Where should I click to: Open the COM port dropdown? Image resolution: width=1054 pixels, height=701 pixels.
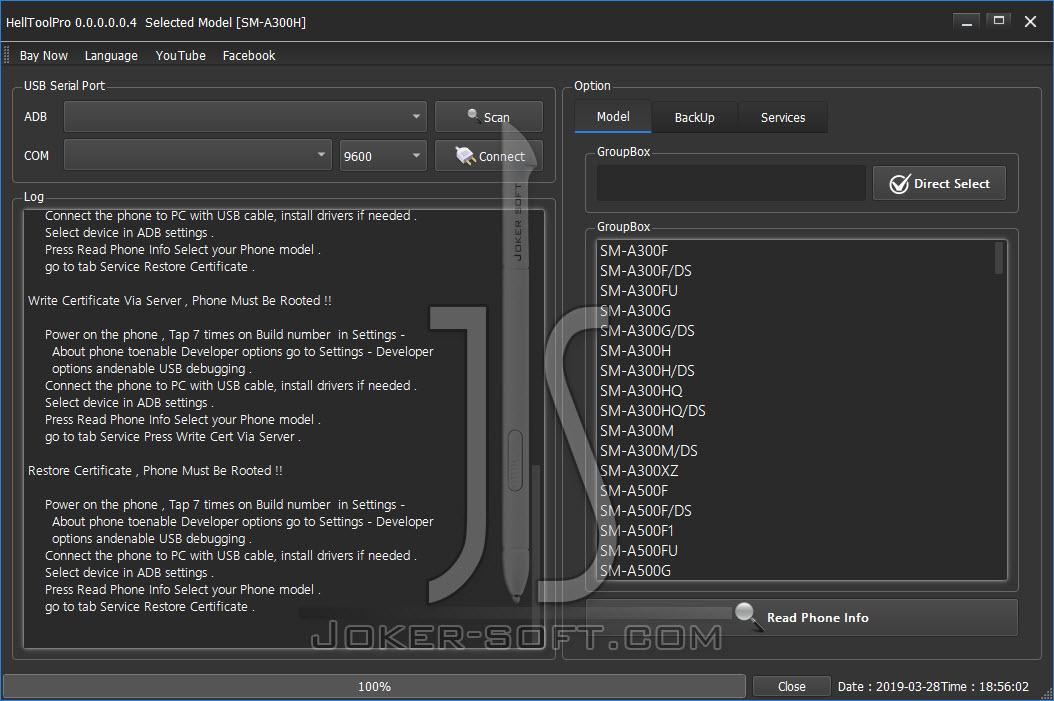pyautogui.click(x=198, y=155)
